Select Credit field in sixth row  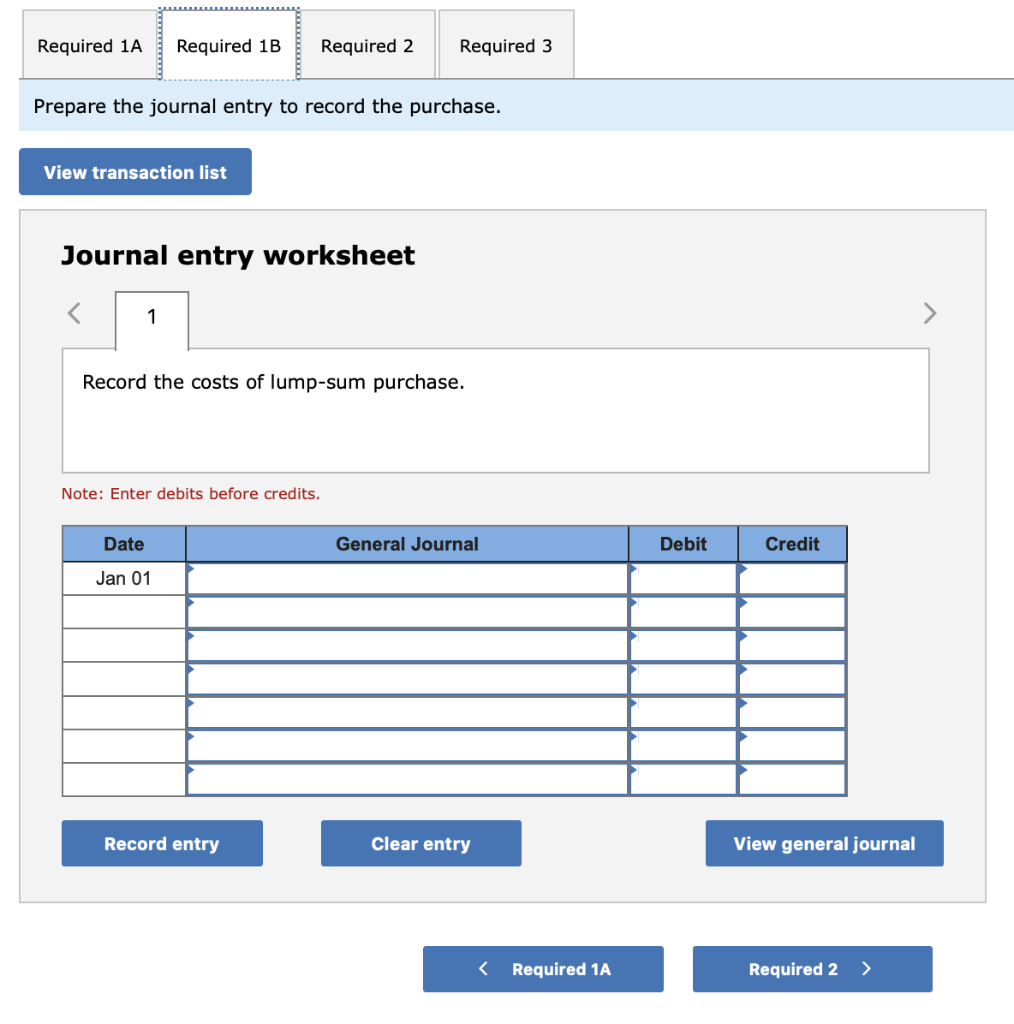792,746
